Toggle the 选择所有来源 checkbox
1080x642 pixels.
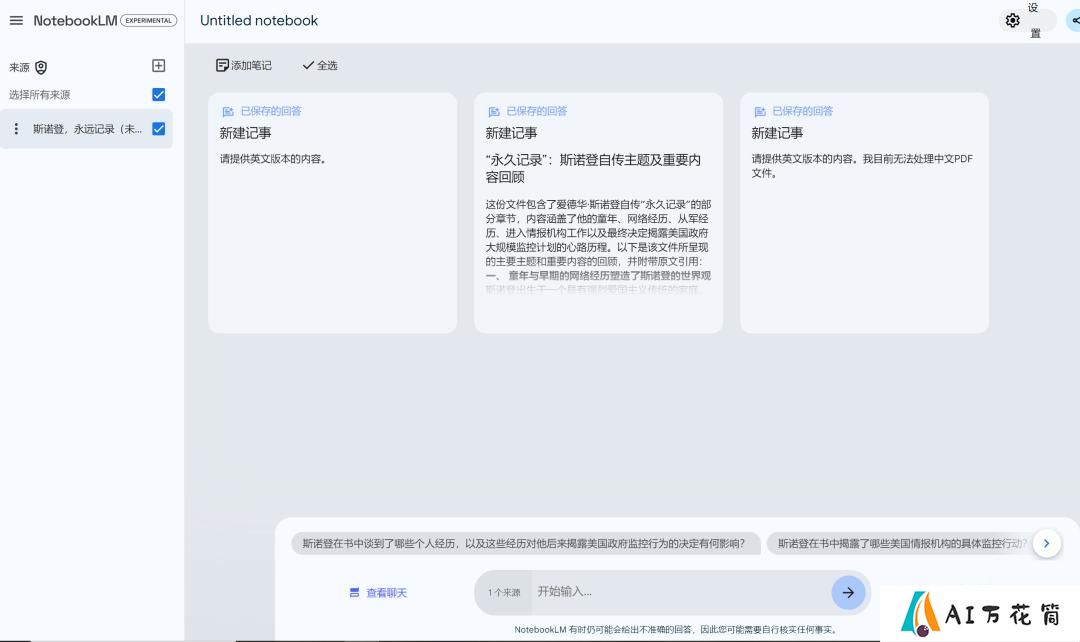point(158,94)
